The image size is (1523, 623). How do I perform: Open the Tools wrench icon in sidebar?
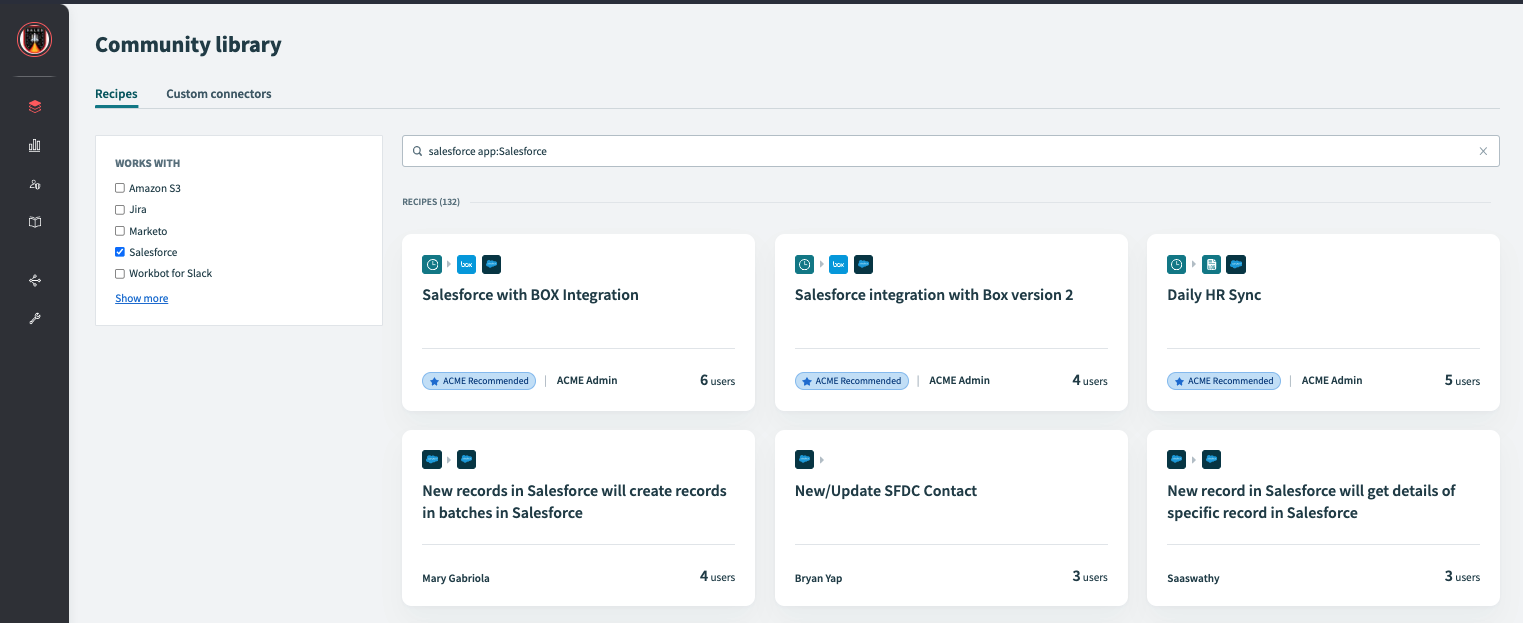point(34,319)
